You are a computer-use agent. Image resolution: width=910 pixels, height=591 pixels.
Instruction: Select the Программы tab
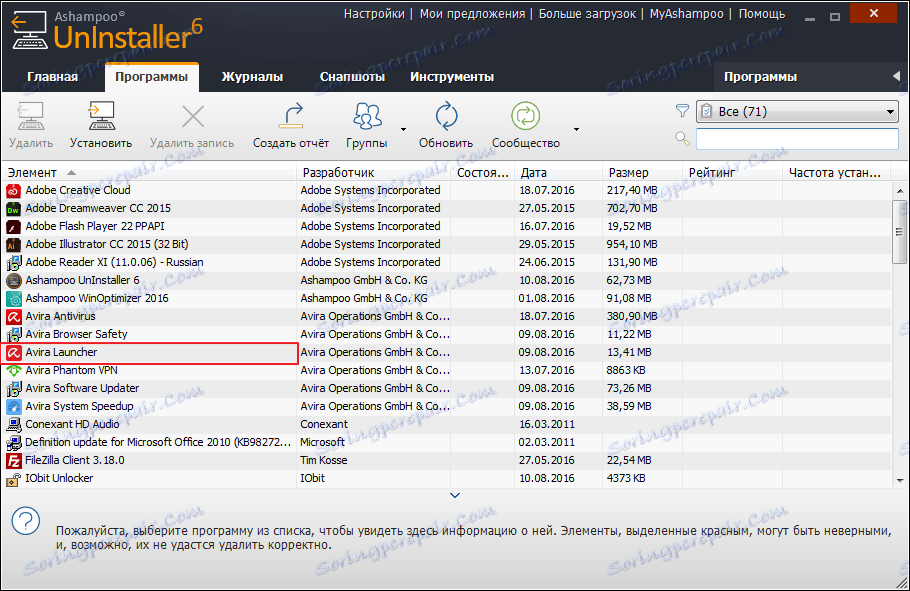[x=151, y=77]
